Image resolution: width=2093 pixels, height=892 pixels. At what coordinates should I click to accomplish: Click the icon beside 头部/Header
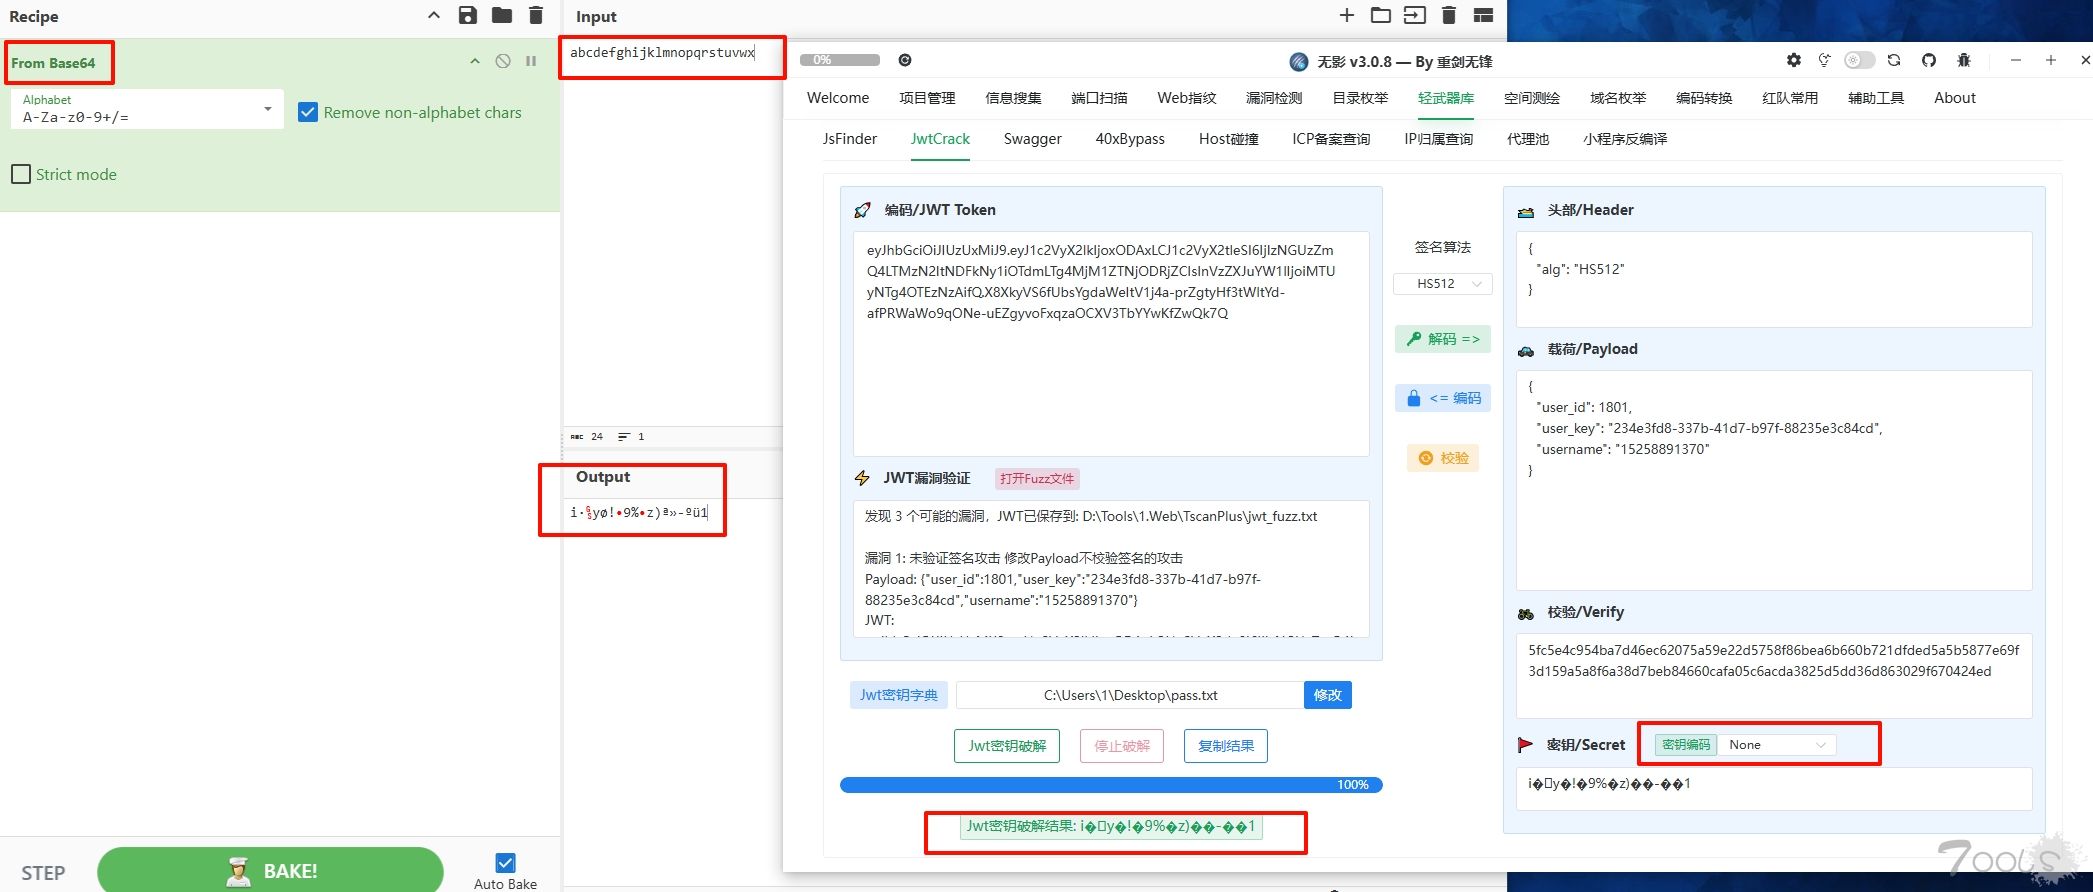(x=1526, y=212)
